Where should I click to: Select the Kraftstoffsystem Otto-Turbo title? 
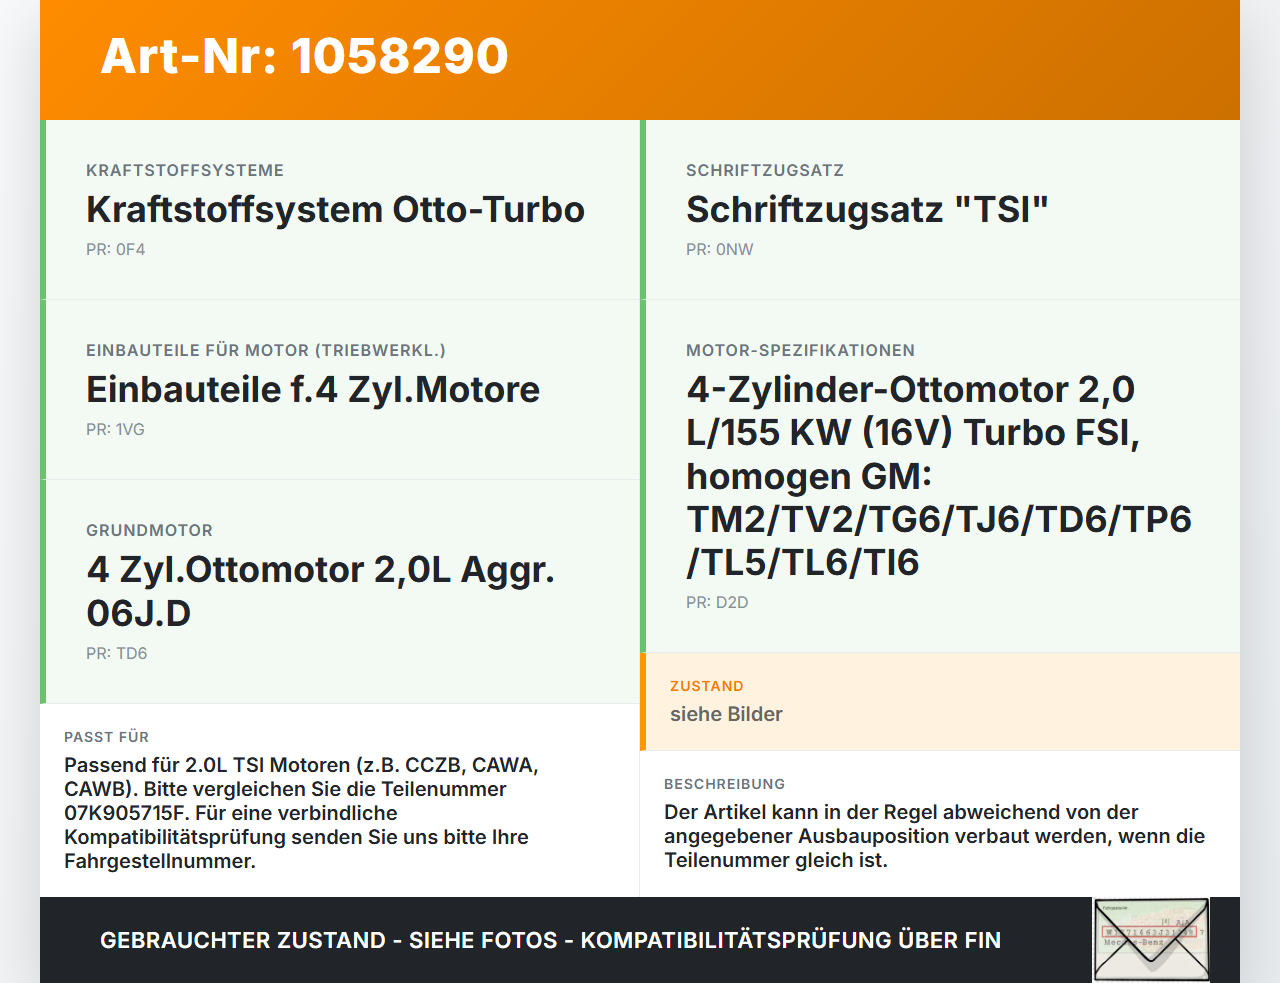tap(335, 210)
